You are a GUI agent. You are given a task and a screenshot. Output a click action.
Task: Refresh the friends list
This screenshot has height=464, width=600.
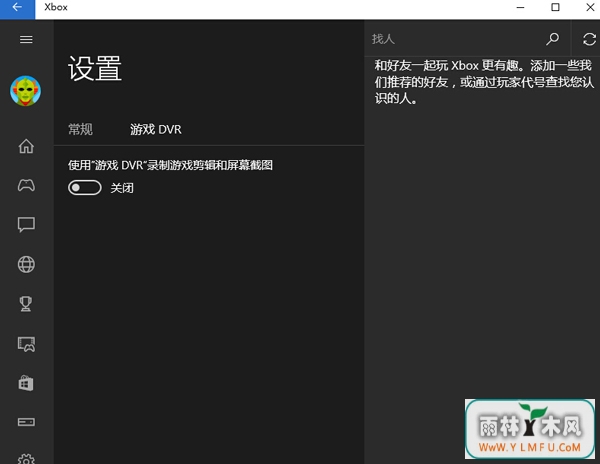589,39
